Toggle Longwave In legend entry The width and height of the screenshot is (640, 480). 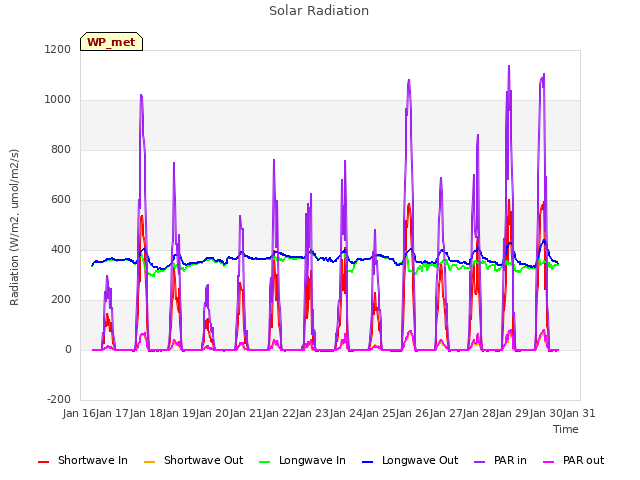[x=302, y=460]
